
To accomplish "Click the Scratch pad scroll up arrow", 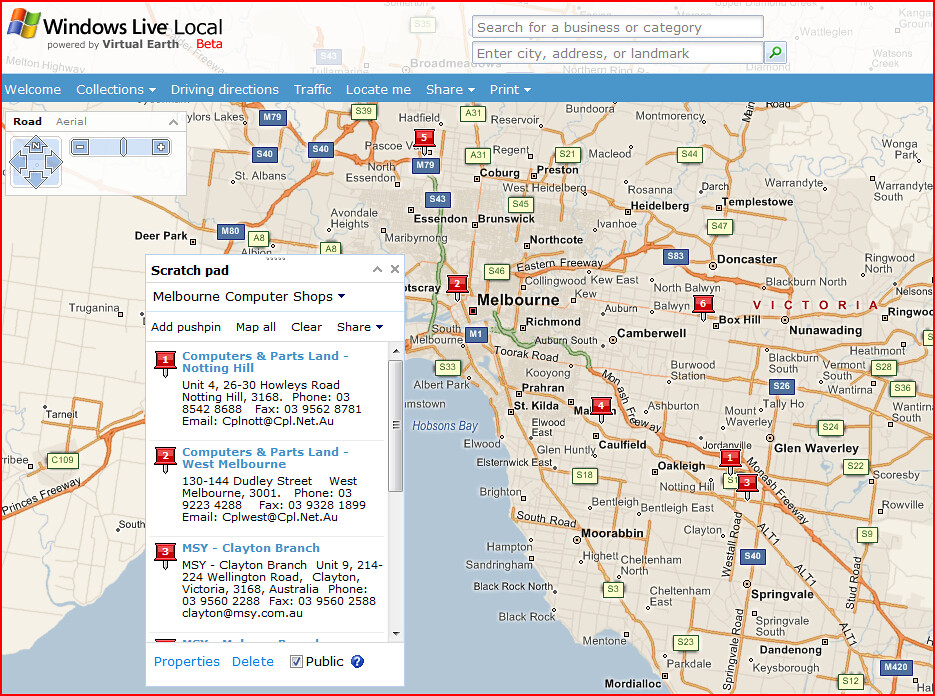I will pyautogui.click(x=396, y=352).
